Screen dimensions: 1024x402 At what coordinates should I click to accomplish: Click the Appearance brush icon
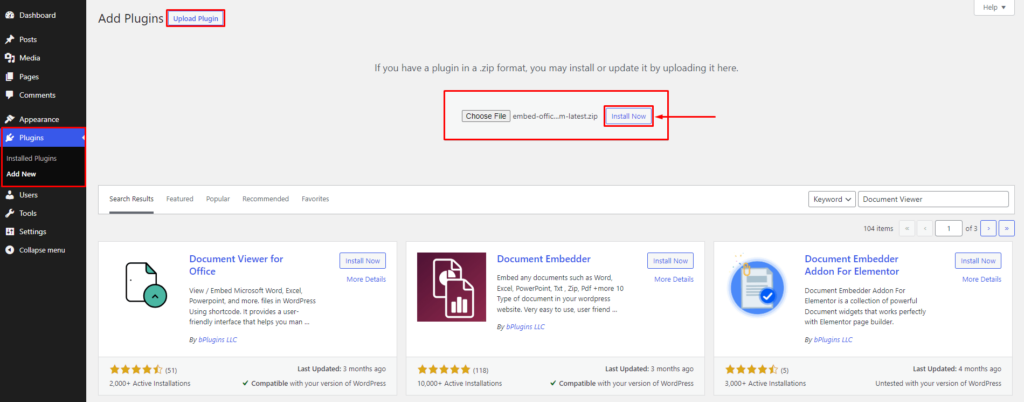click(9, 119)
